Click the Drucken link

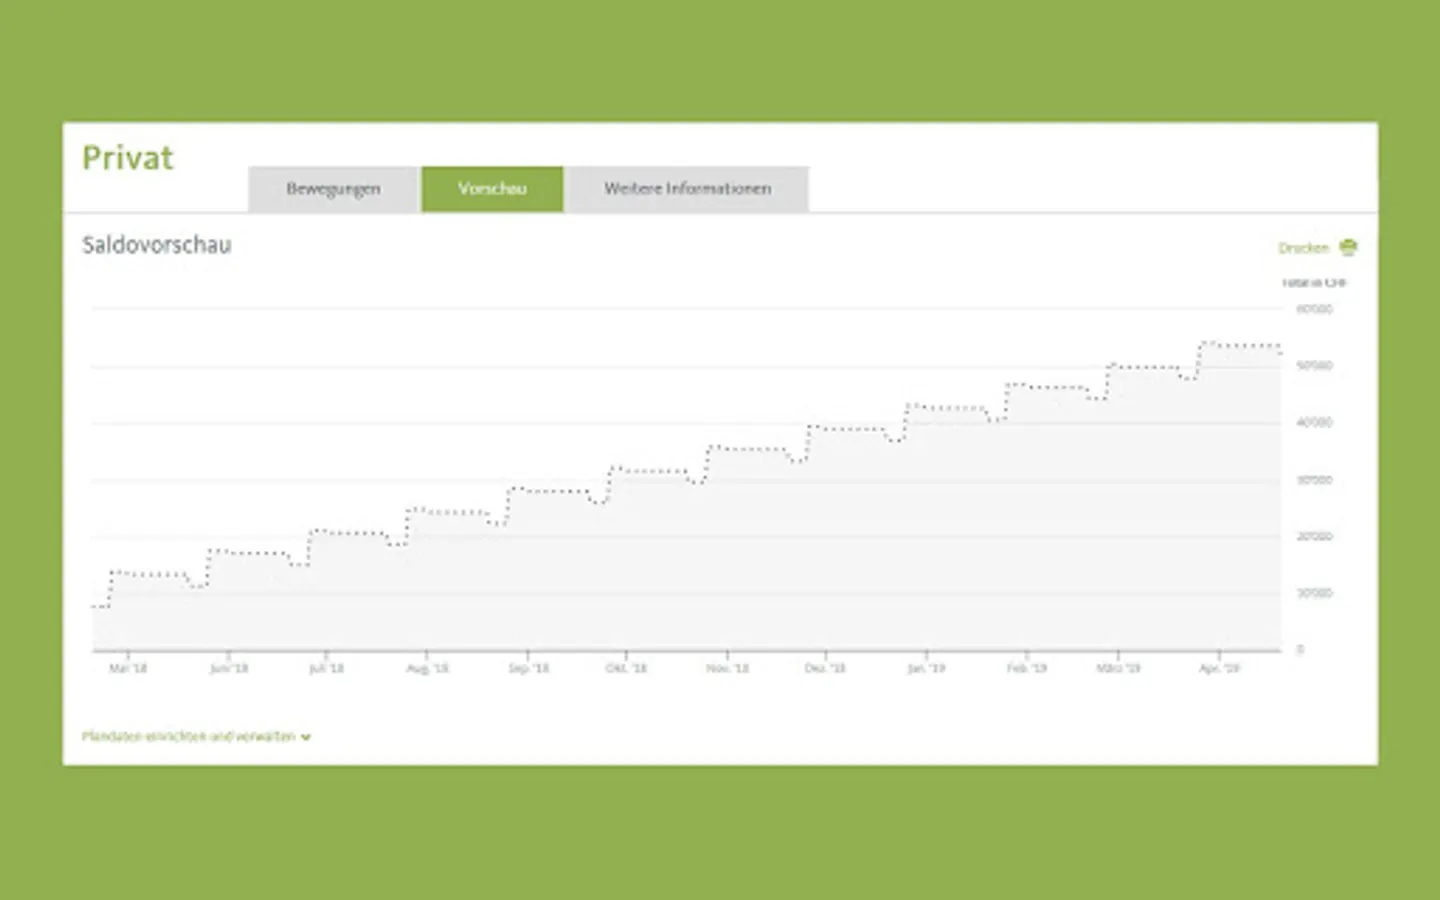(1303, 248)
